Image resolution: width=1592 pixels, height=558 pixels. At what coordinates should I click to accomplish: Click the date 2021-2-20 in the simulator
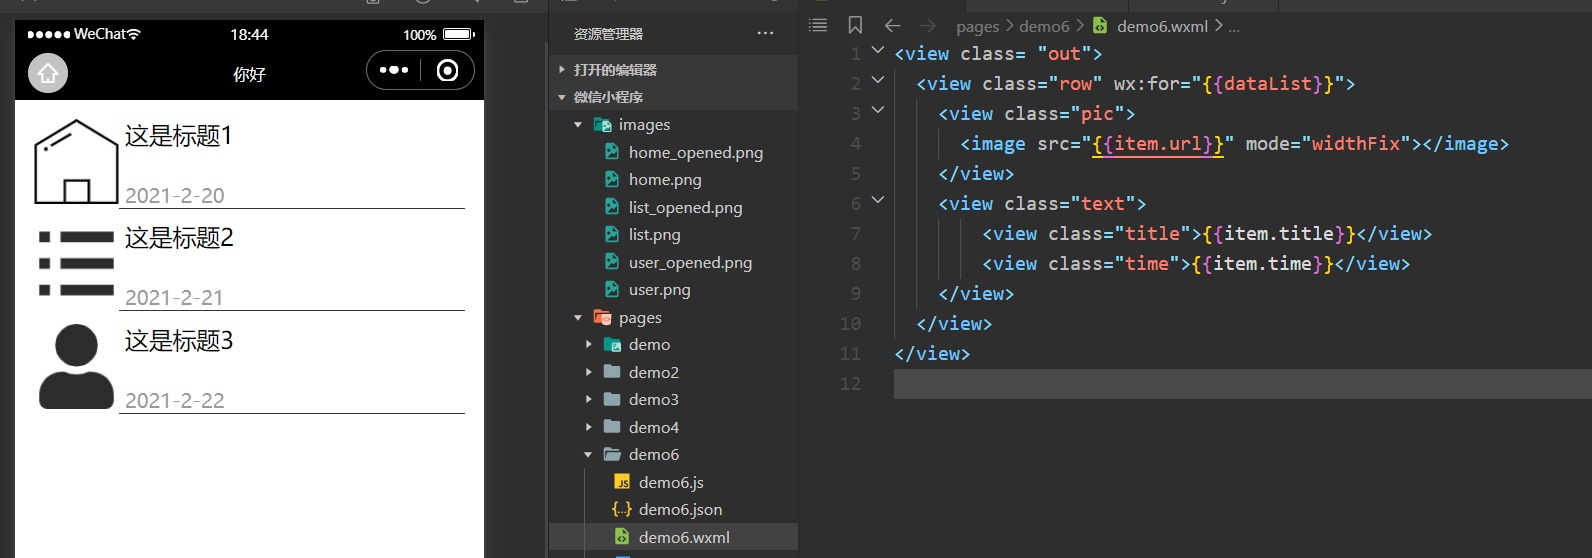tap(175, 195)
